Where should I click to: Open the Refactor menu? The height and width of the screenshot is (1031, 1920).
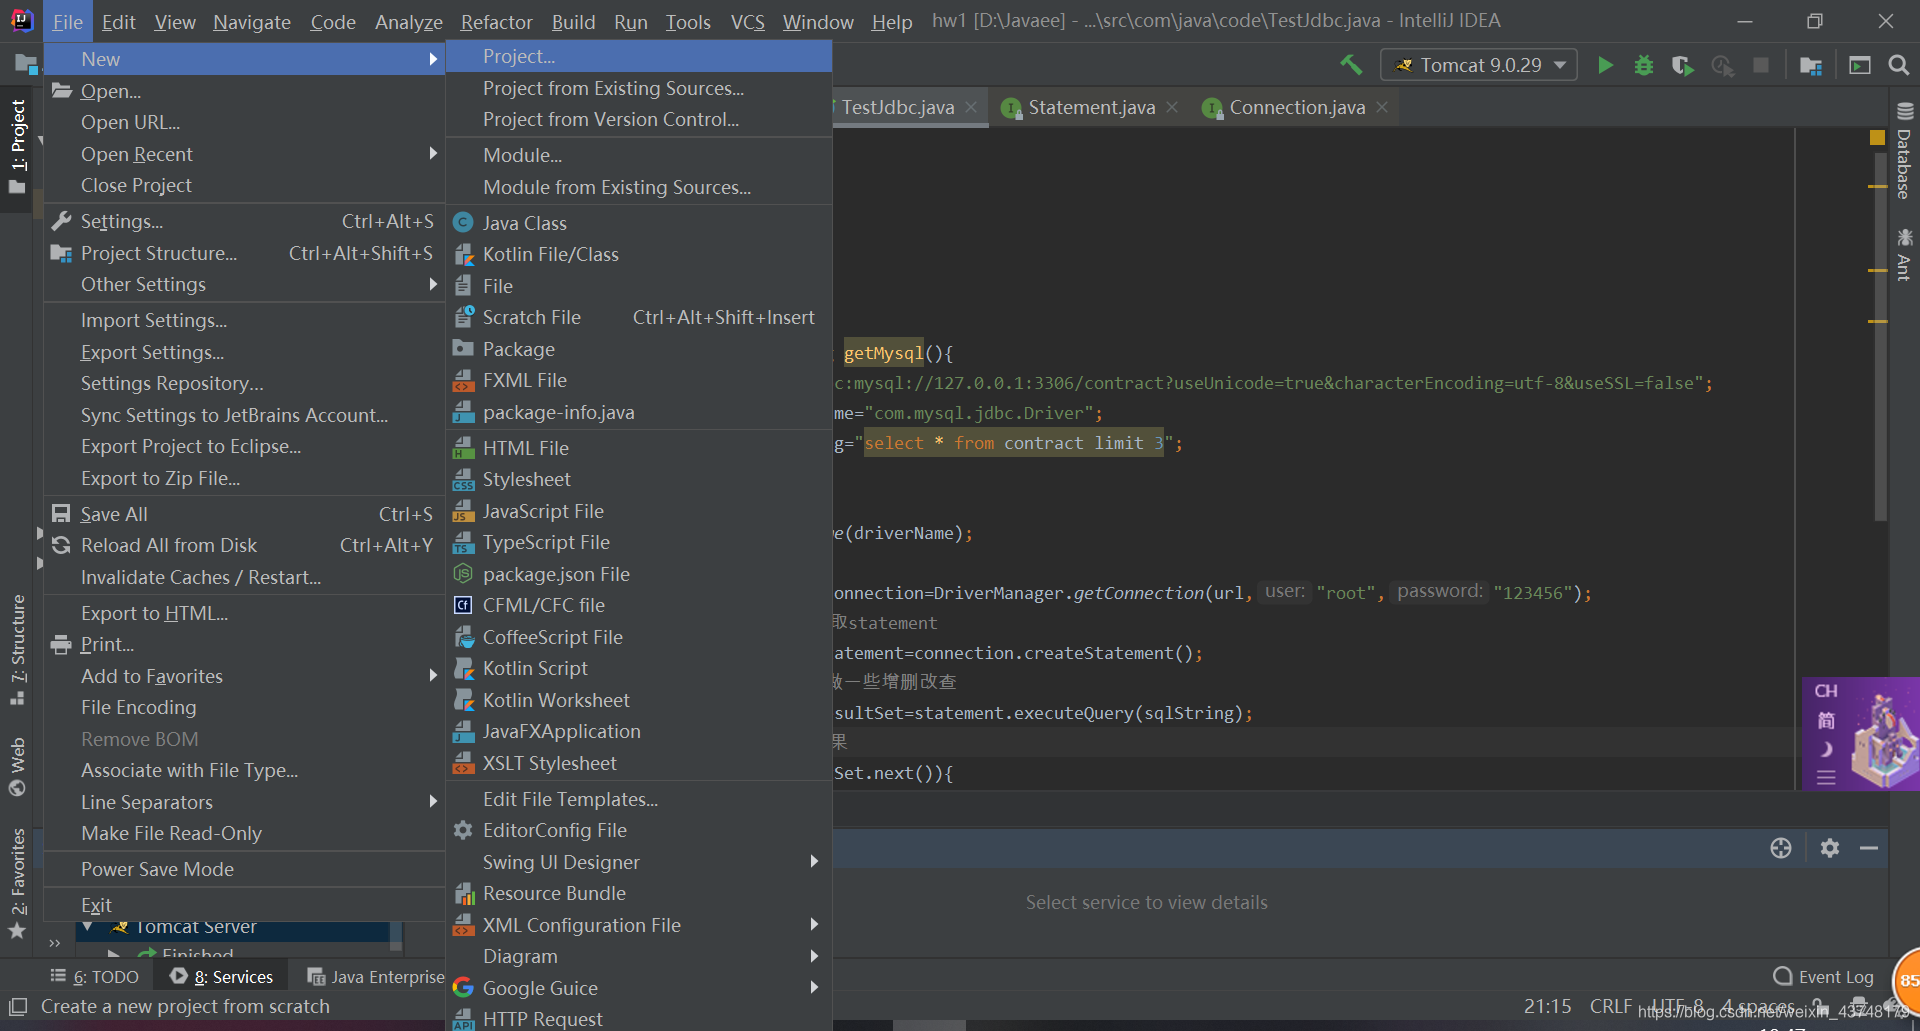(x=496, y=21)
